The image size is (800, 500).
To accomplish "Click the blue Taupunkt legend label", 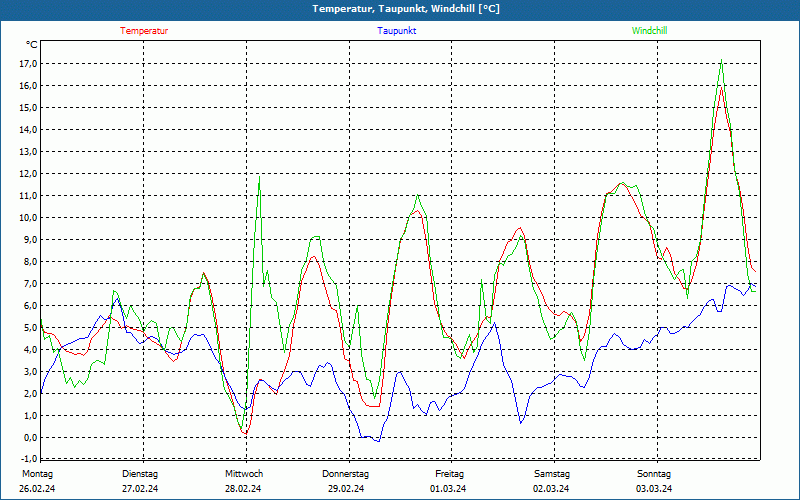I will (x=396, y=31).
